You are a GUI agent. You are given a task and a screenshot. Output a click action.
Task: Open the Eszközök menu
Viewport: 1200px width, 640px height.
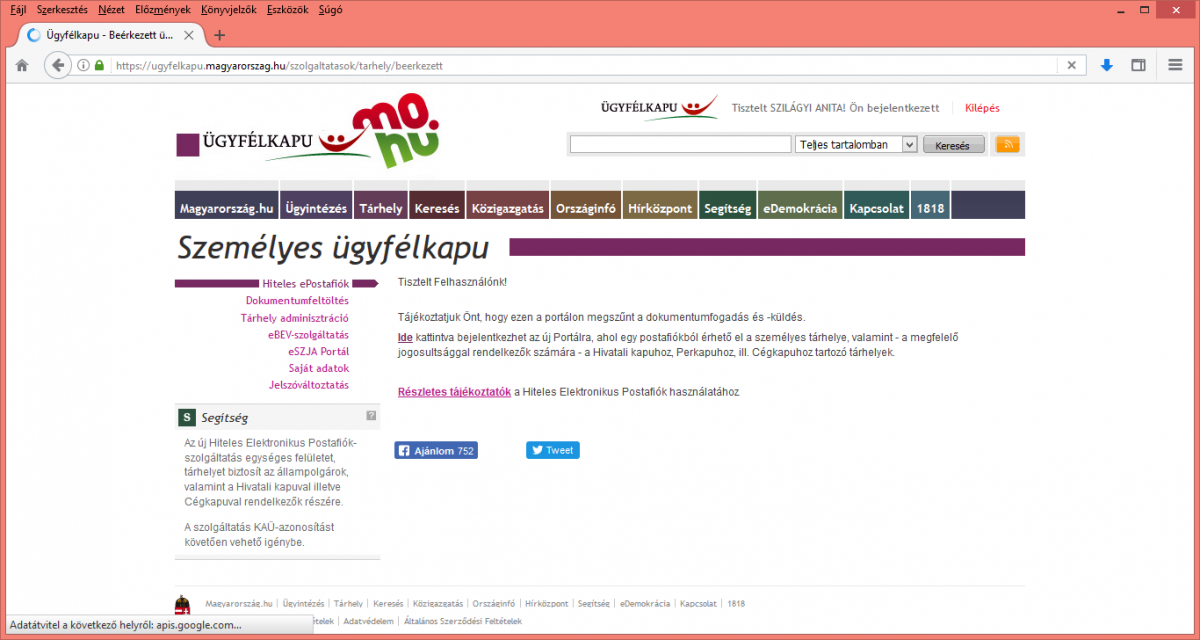click(288, 9)
